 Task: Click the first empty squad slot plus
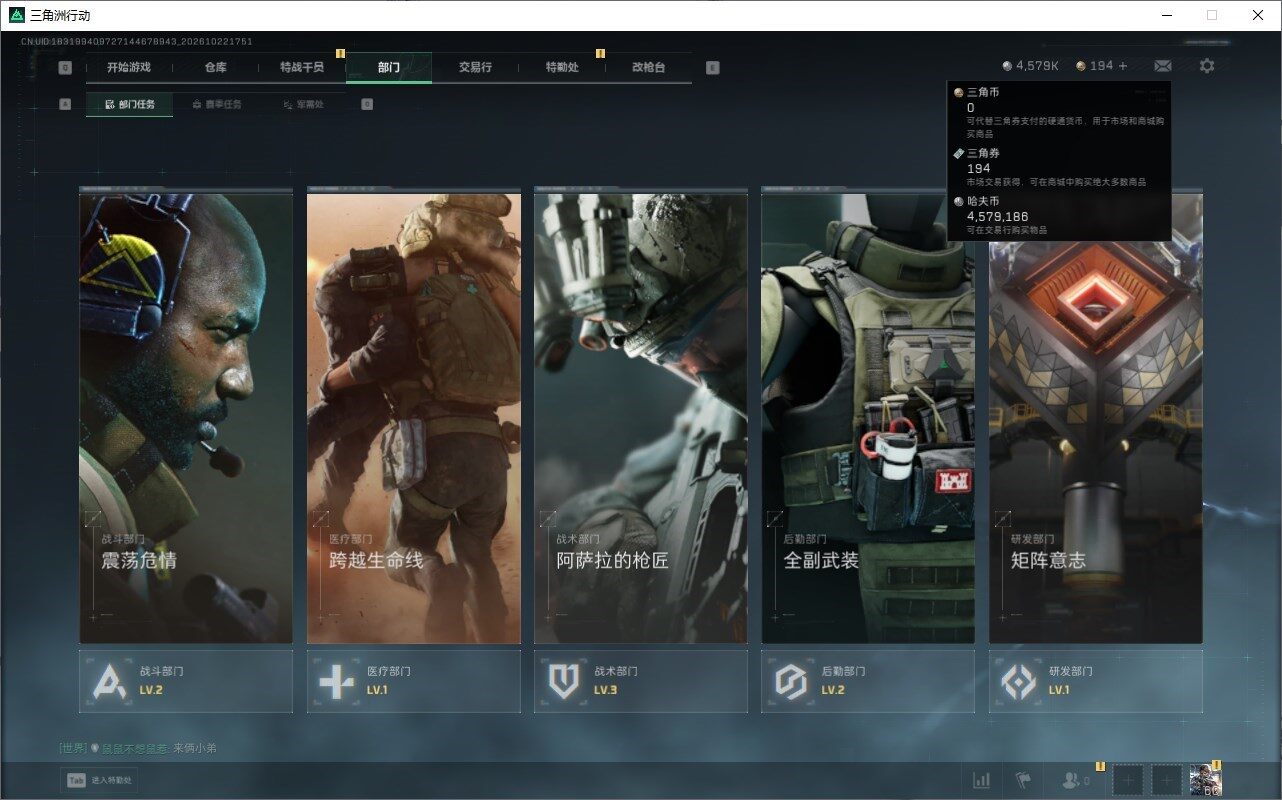coord(1128,780)
